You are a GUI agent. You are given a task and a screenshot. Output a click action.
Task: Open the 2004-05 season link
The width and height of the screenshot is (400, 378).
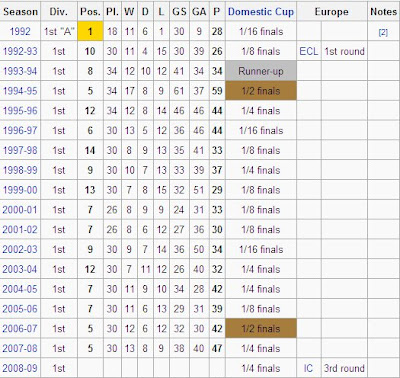click(x=20, y=289)
